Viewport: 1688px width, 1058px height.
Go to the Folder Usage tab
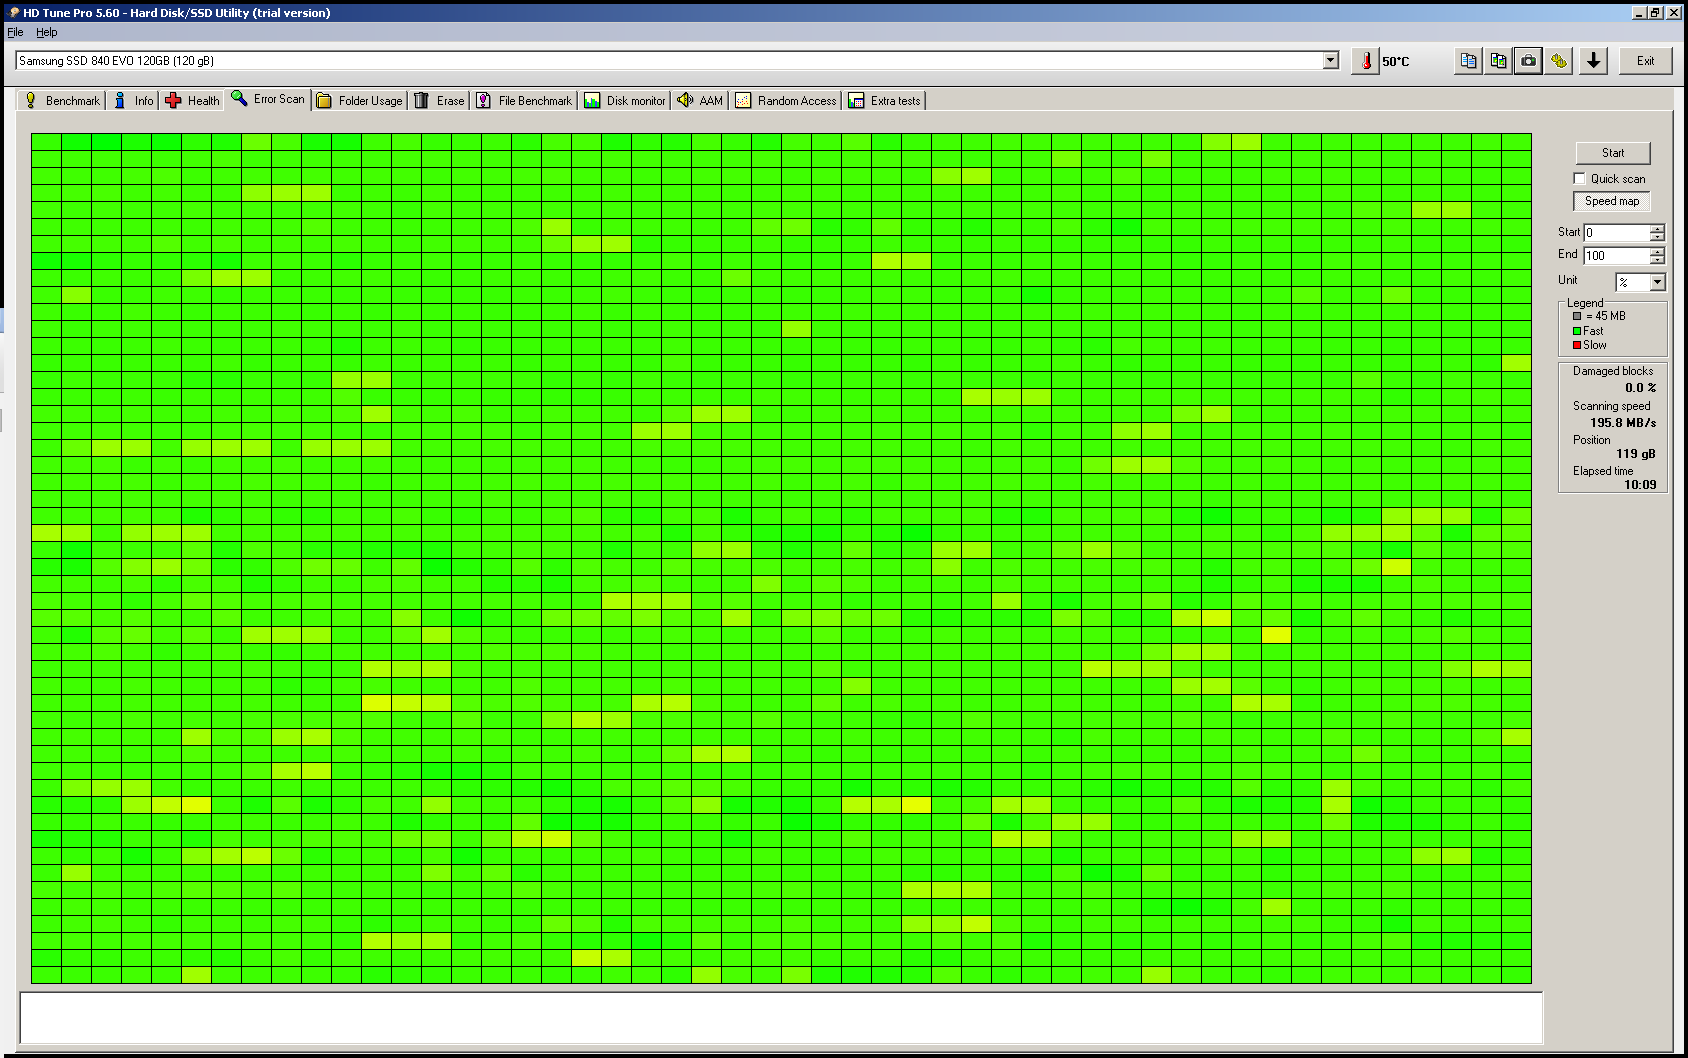point(359,100)
